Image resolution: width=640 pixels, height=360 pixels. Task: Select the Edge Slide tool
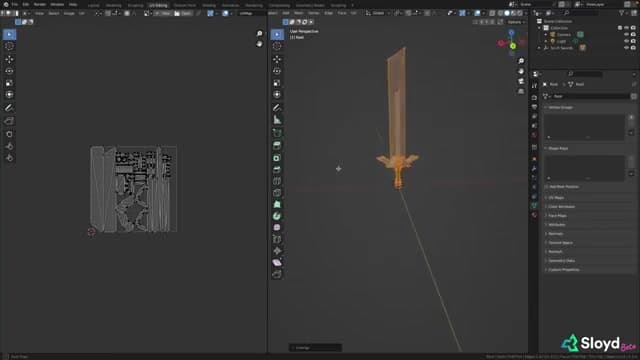(277, 240)
